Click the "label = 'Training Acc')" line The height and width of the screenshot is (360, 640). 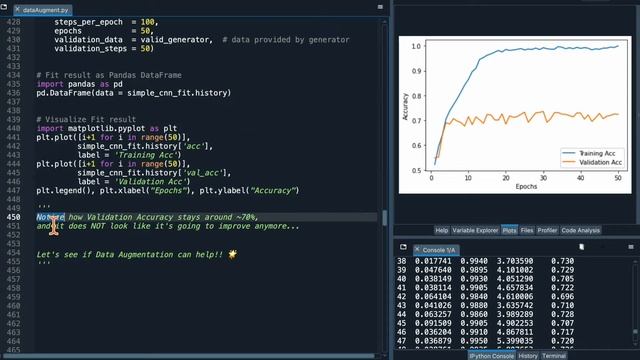click(x=129, y=155)
